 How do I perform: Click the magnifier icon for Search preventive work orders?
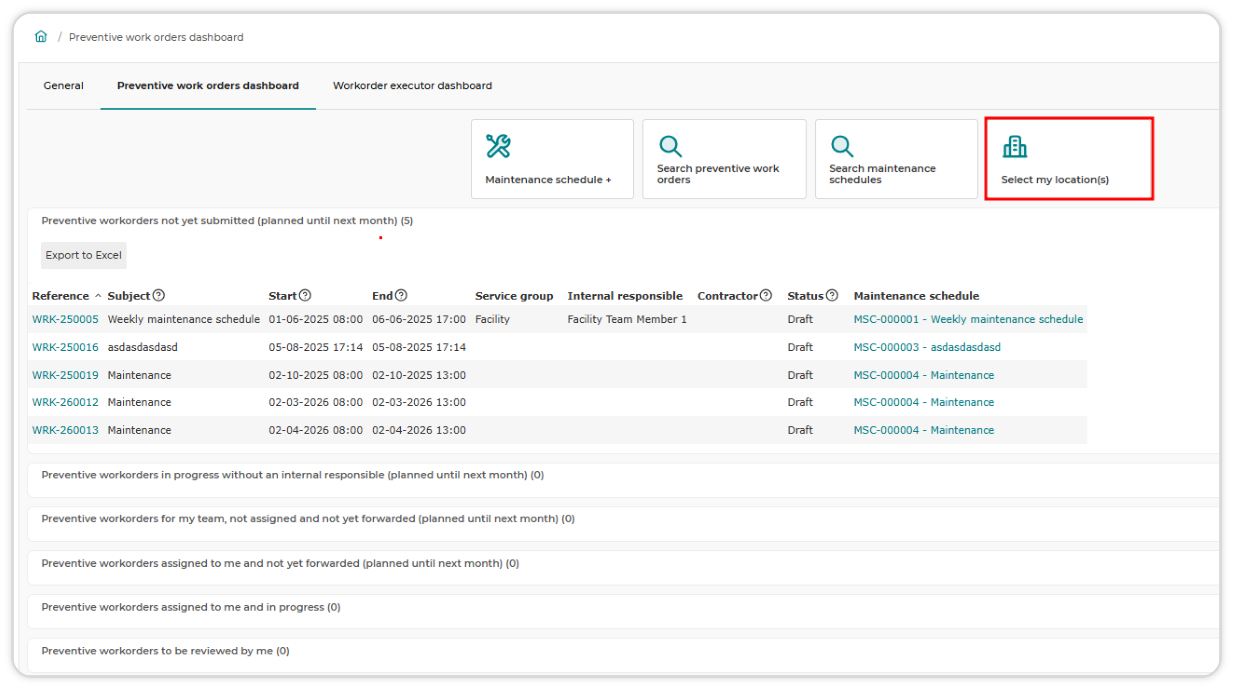[x=670, y=146]
